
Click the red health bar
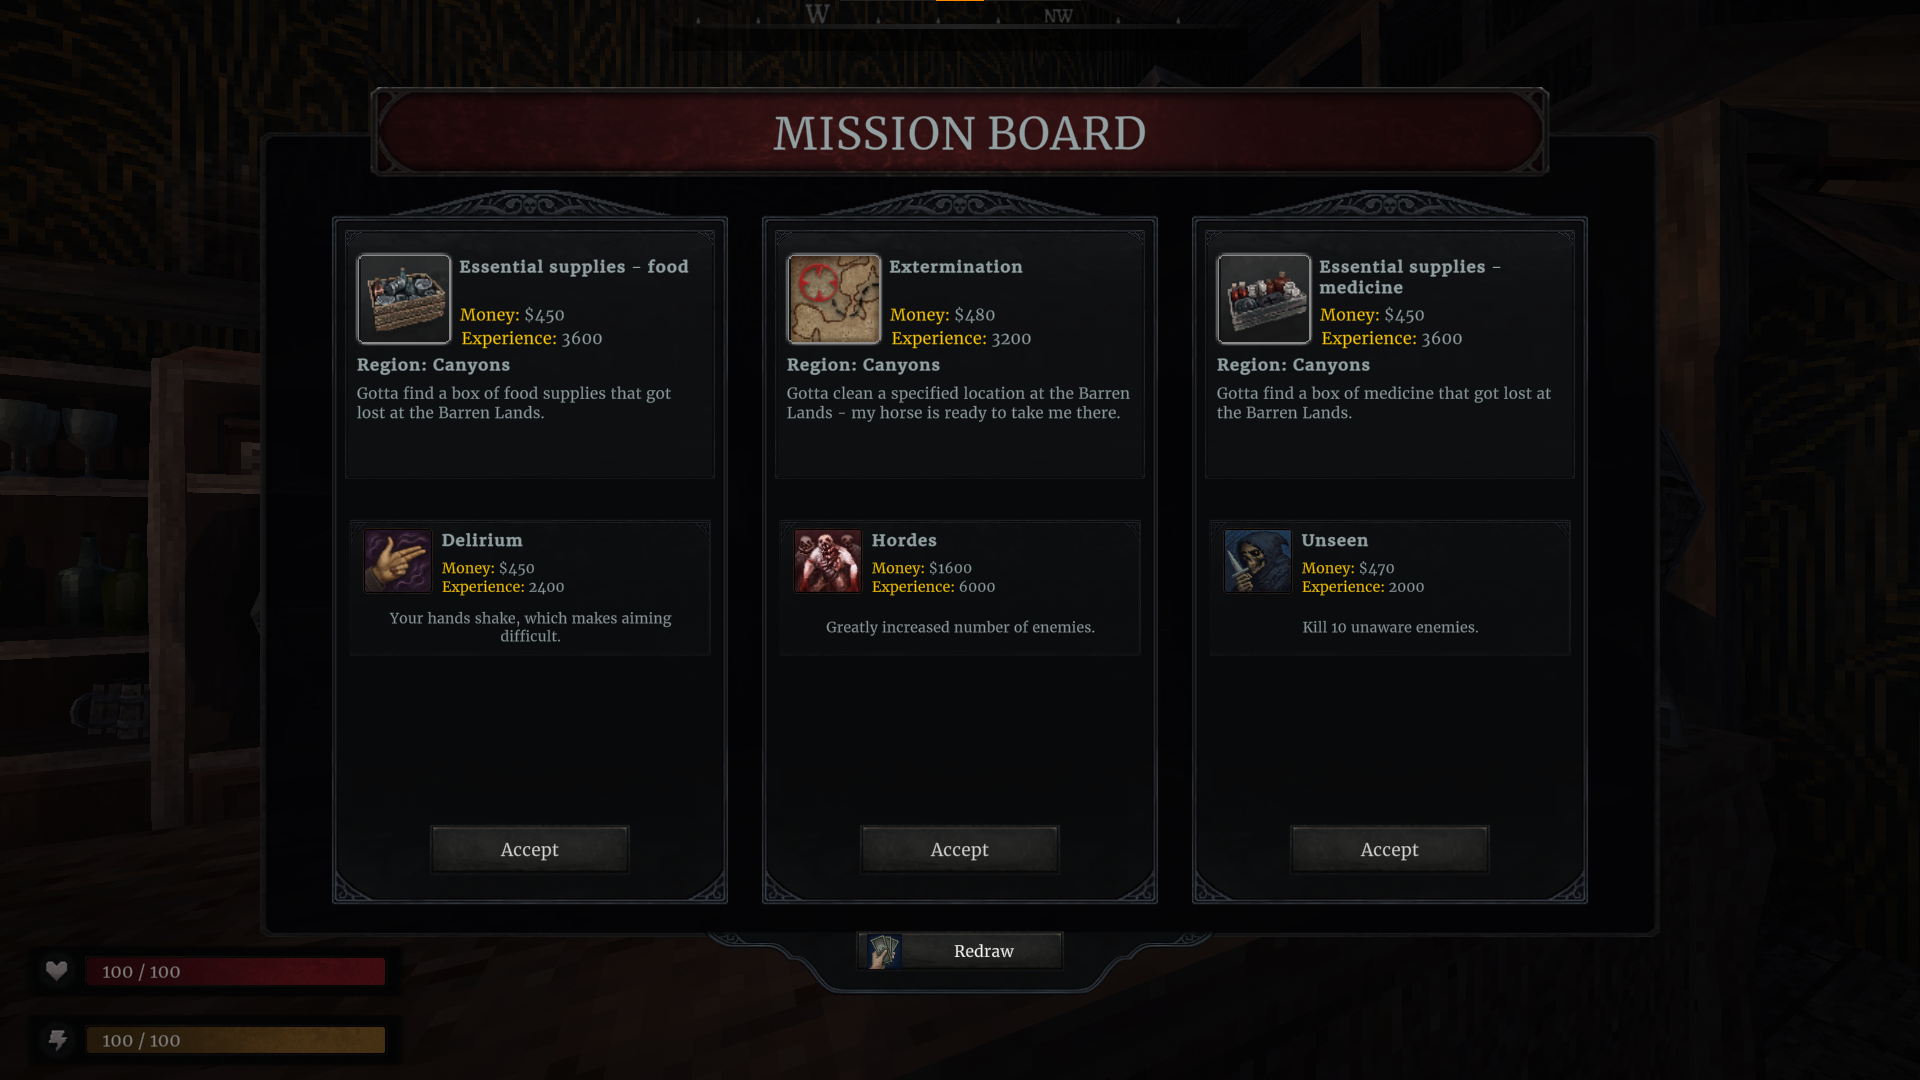(x=235, y=971)
